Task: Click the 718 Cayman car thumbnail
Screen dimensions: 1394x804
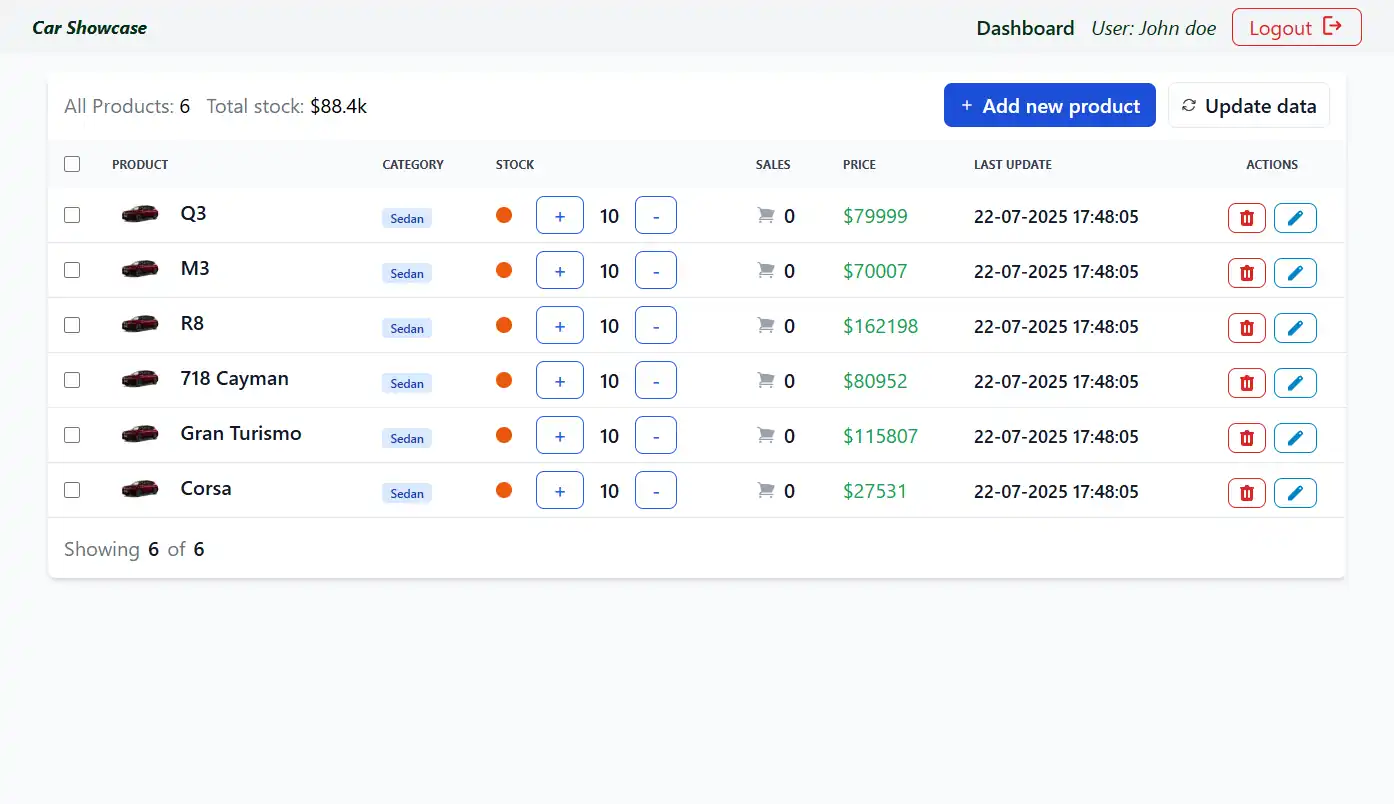Action: (x=139, y=378)
